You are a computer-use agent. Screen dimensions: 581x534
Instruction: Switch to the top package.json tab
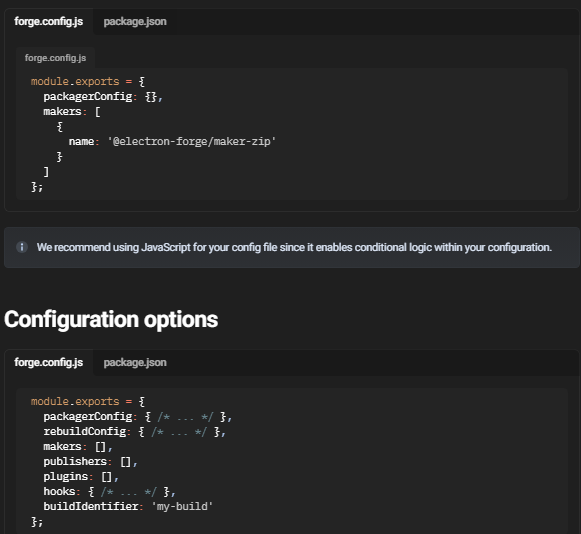click(x=135, y=22)
